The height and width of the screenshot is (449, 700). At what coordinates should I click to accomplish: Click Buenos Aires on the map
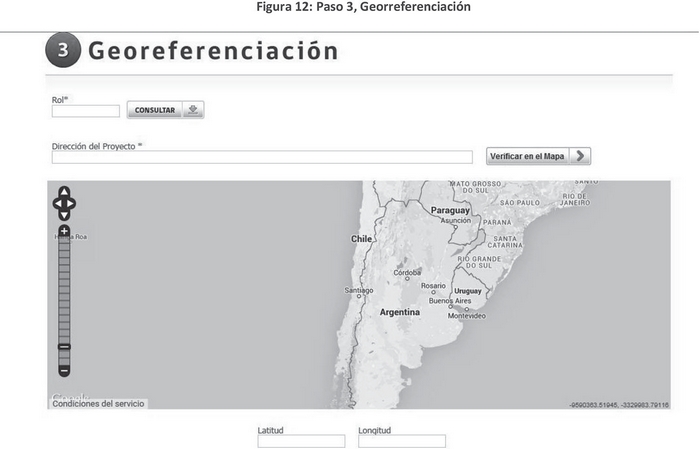click(x=449, y=301)
